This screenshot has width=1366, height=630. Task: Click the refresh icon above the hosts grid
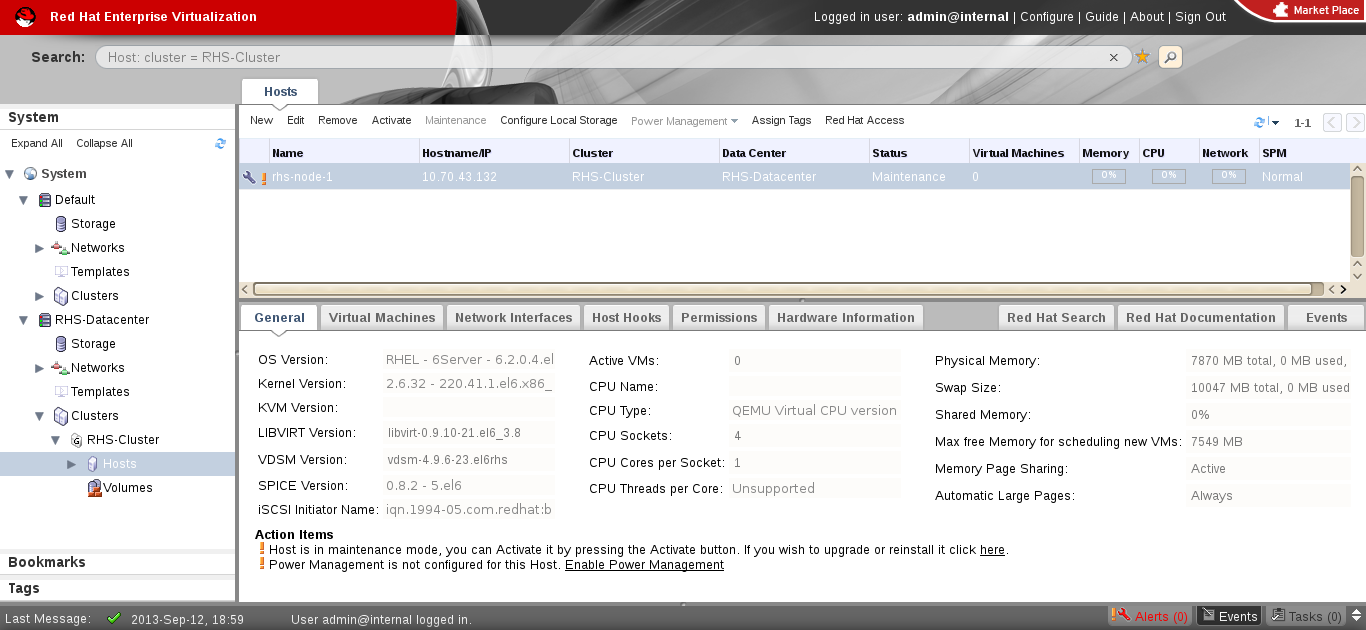coord(1258,121)
